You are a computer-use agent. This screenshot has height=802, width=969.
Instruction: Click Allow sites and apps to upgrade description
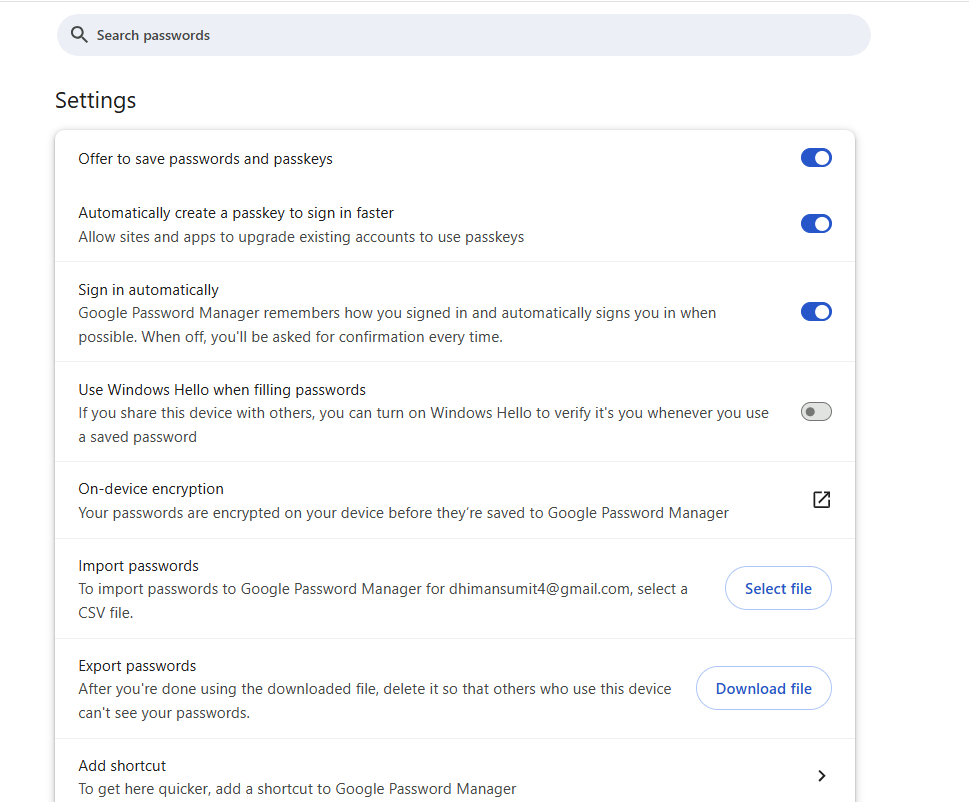(301, 237)
